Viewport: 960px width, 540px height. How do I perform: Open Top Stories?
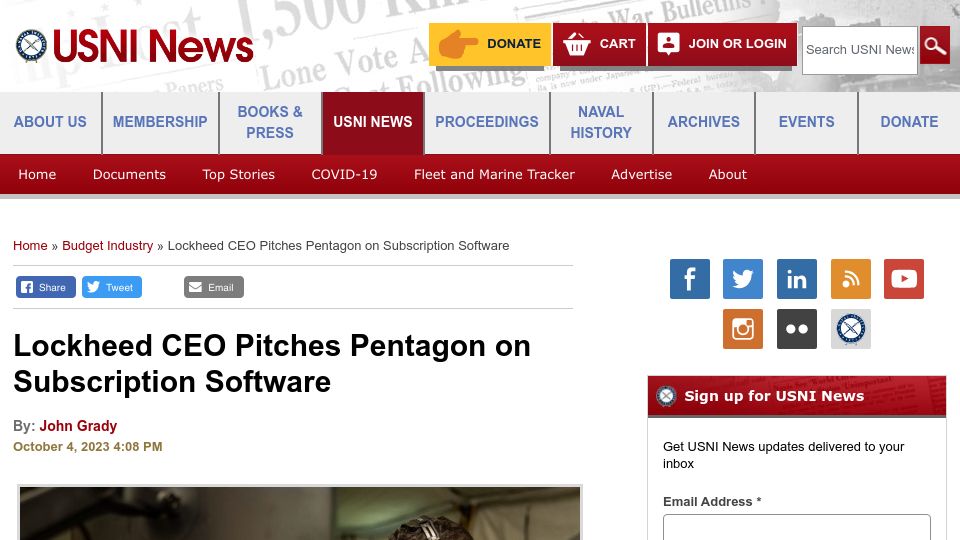[239, 174]
